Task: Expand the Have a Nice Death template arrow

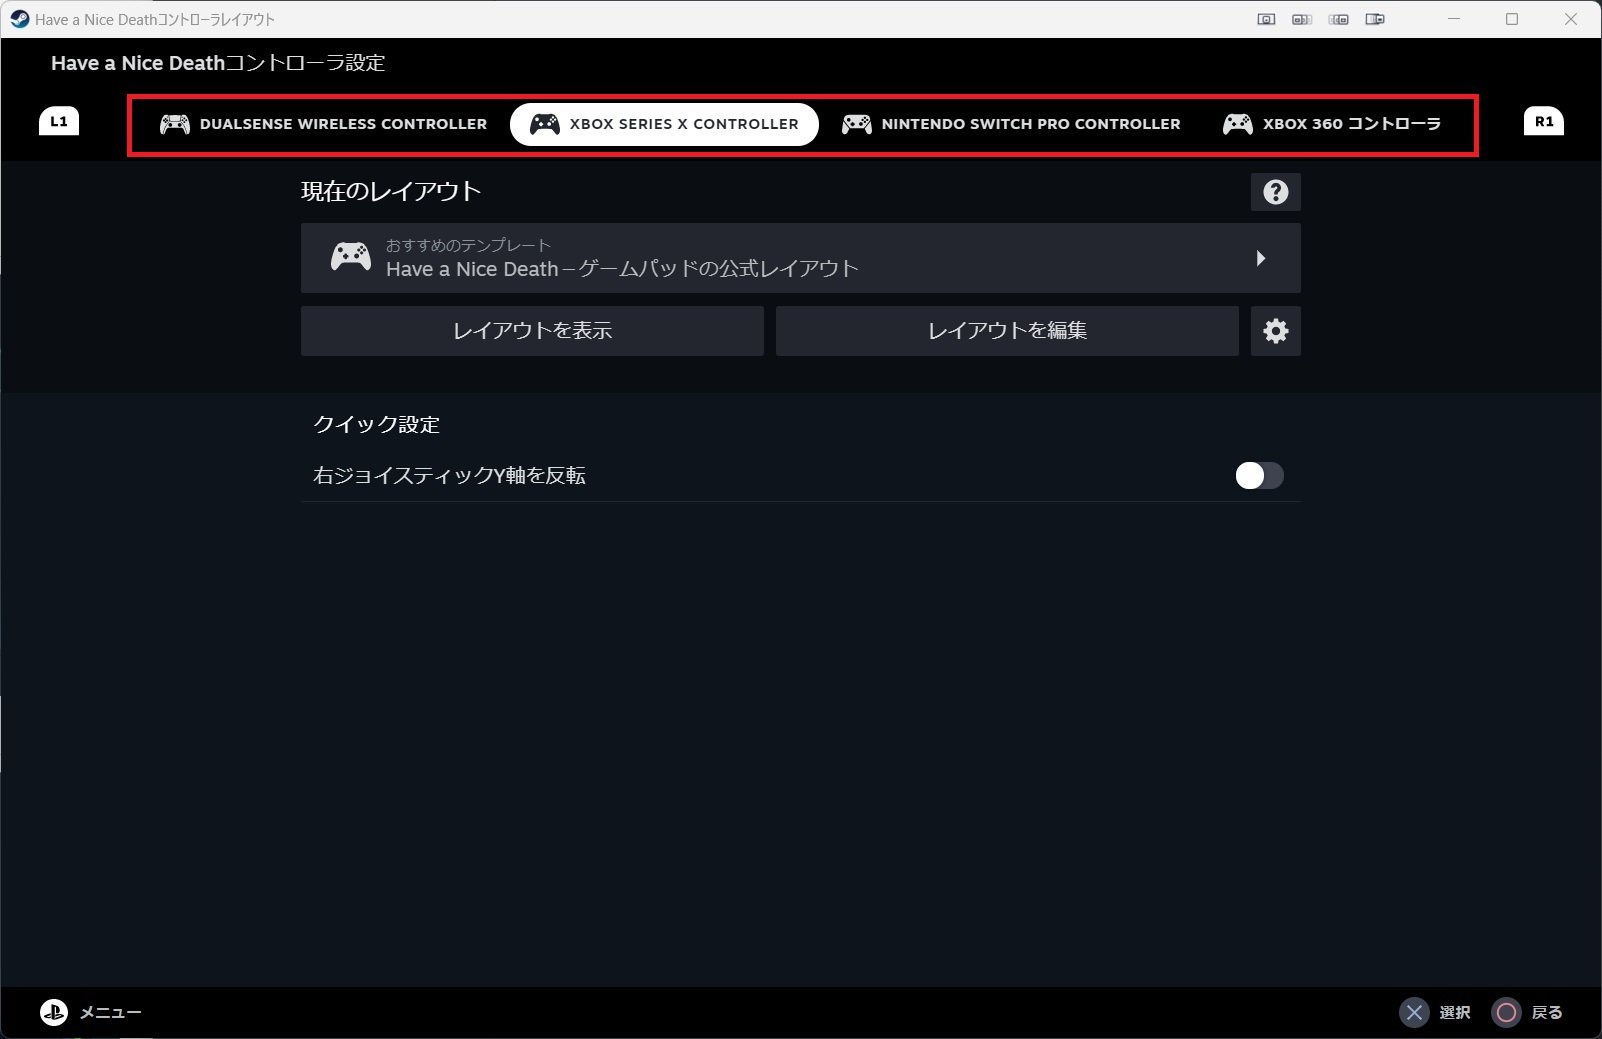Action: 1261,258
